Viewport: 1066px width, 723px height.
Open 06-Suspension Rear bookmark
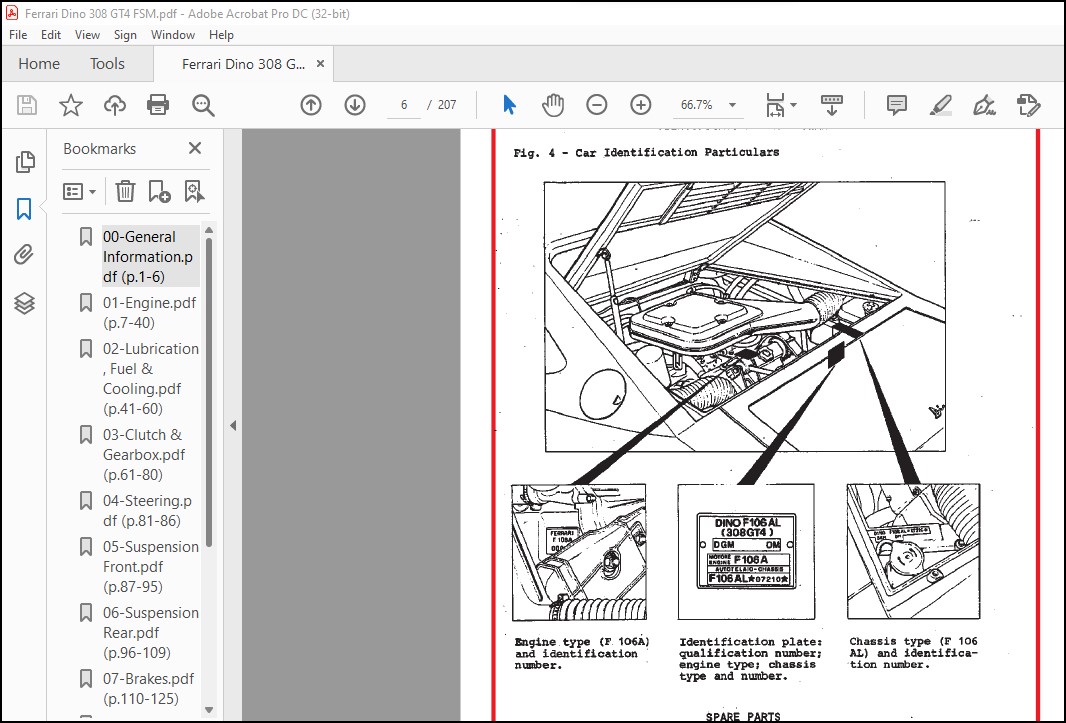click(x=151, y=633)
